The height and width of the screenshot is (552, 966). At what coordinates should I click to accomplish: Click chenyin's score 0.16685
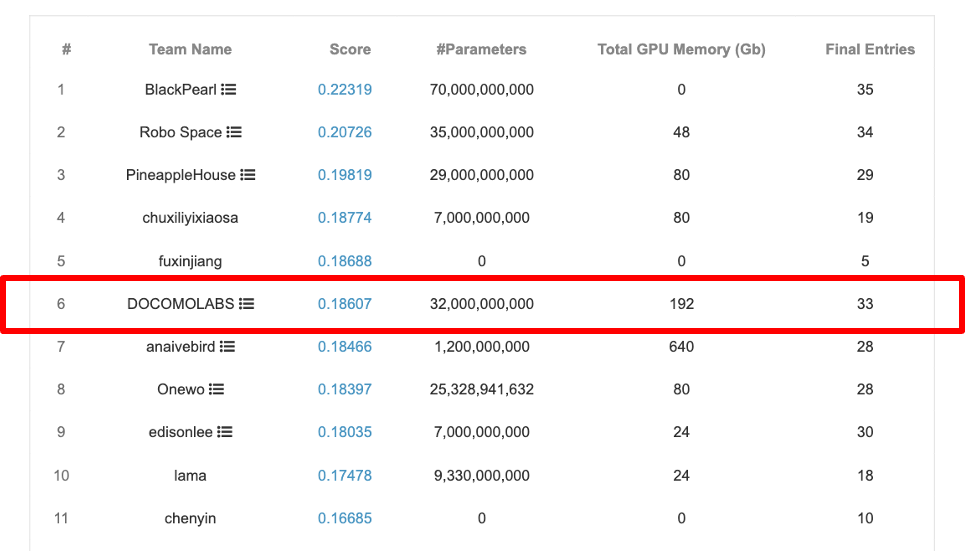tap(344, 518)
